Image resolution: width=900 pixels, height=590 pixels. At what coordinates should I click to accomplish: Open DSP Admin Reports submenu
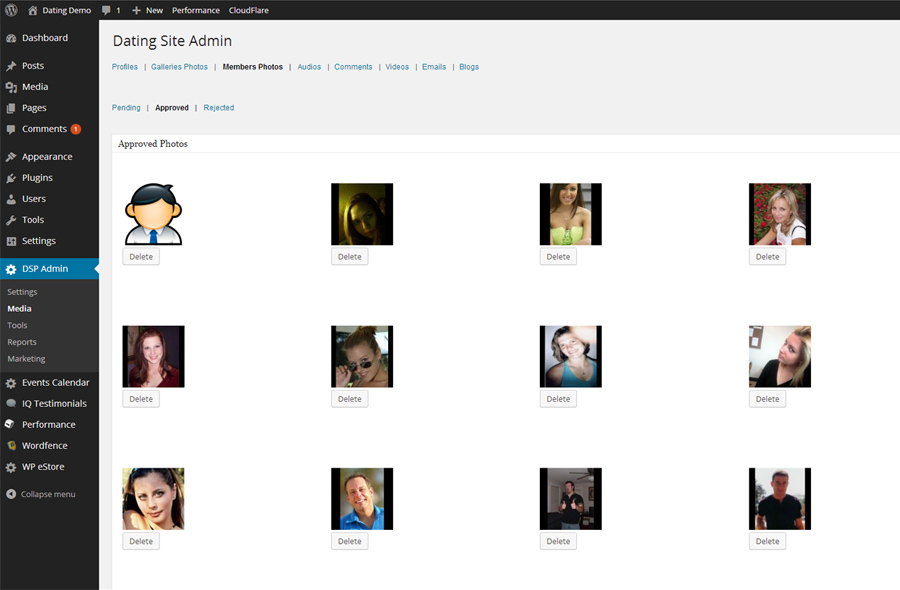tap(22, 341)
